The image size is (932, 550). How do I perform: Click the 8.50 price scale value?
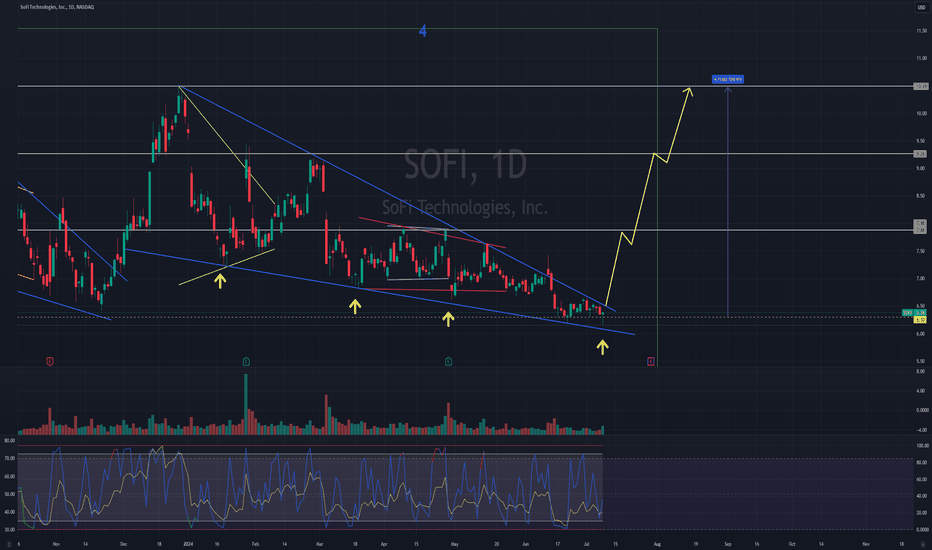(x=921, y=196)
